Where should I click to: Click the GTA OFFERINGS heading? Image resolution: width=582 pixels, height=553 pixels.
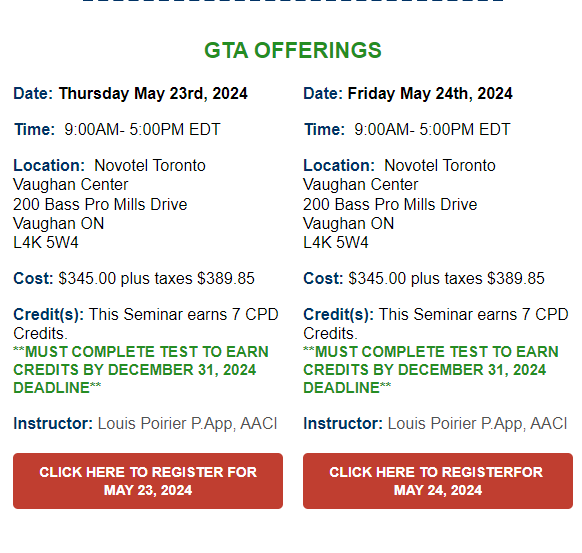(293, 50)
